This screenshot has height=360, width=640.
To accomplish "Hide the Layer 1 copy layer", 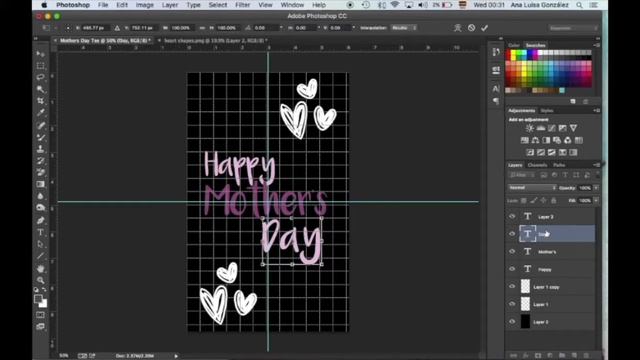I will pos(512,287).
